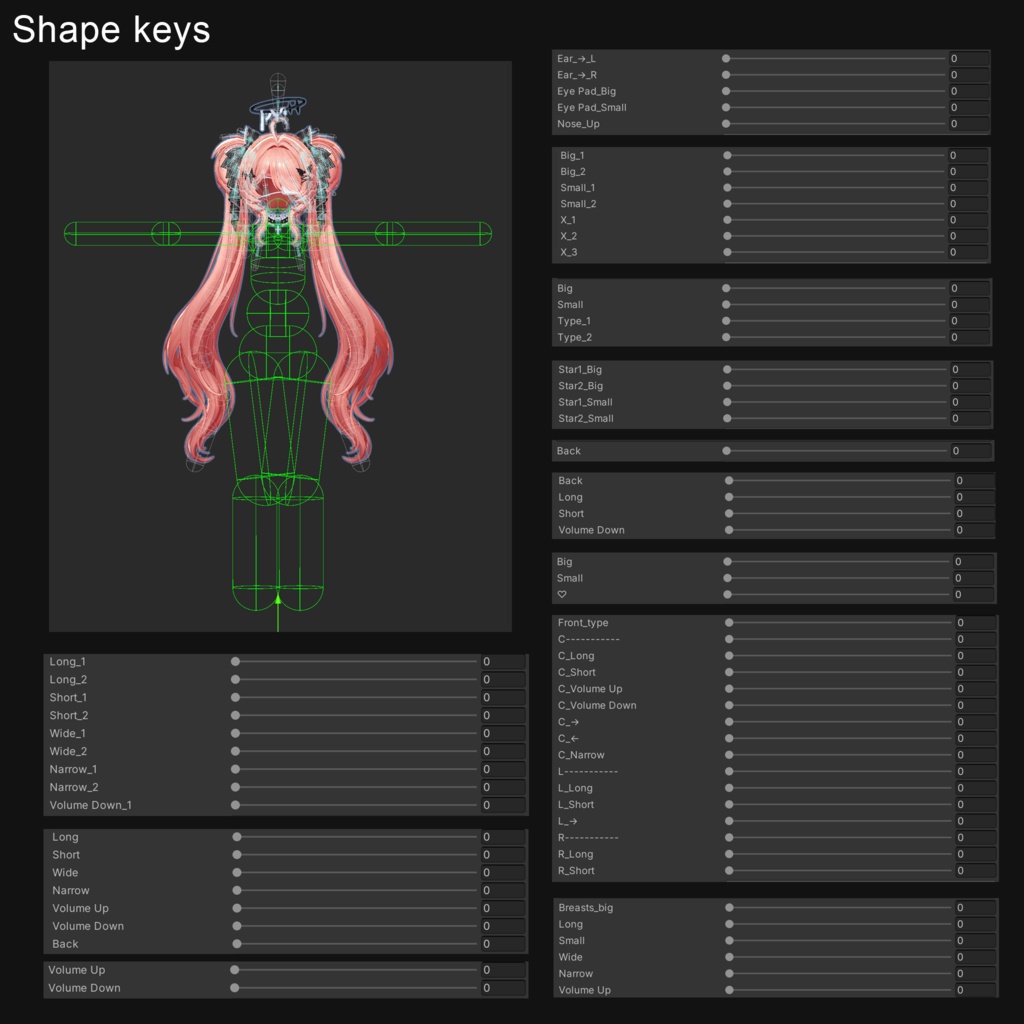The image size is (1024, 1024).
Task: Click the Narrow_2 value field
Action: [504, 788]
